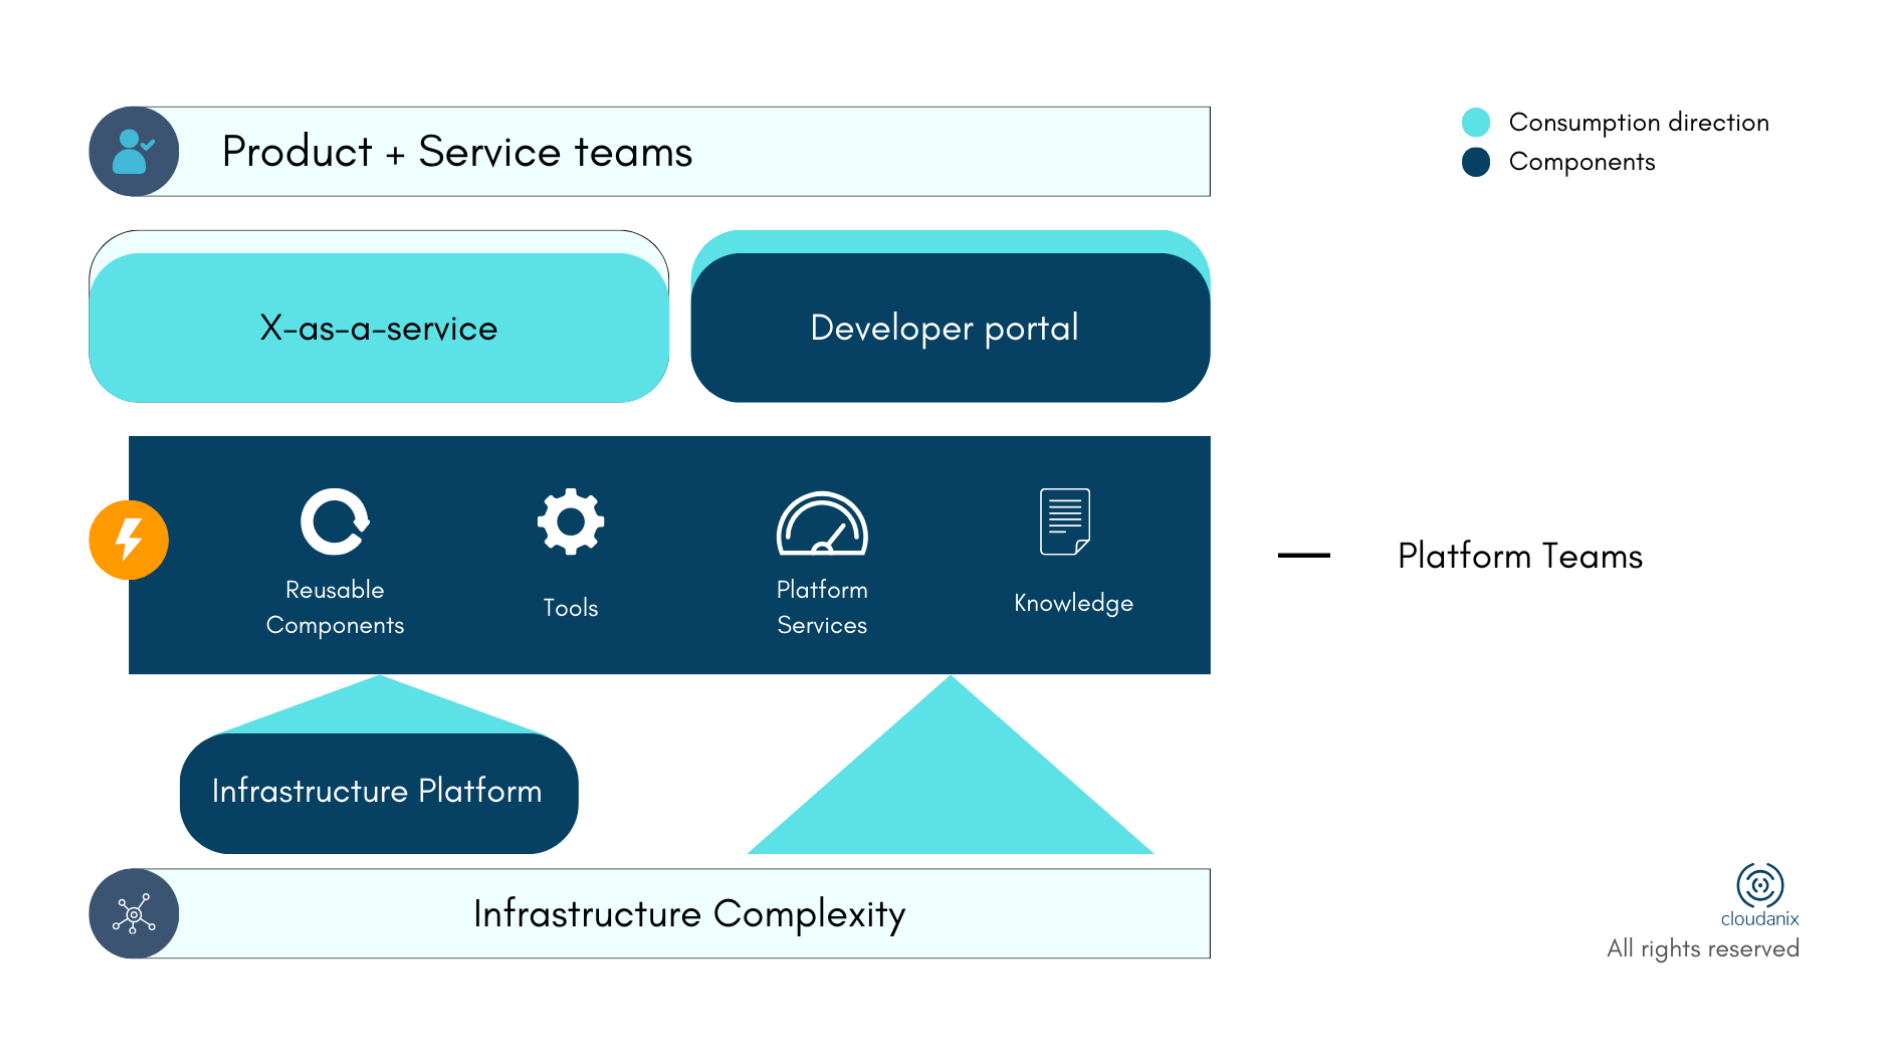Screen dimensions: 1879x1040
Task: Click the user checkmark icon beside Product teams
Action: pyautogui.click(x=133, y=152)
